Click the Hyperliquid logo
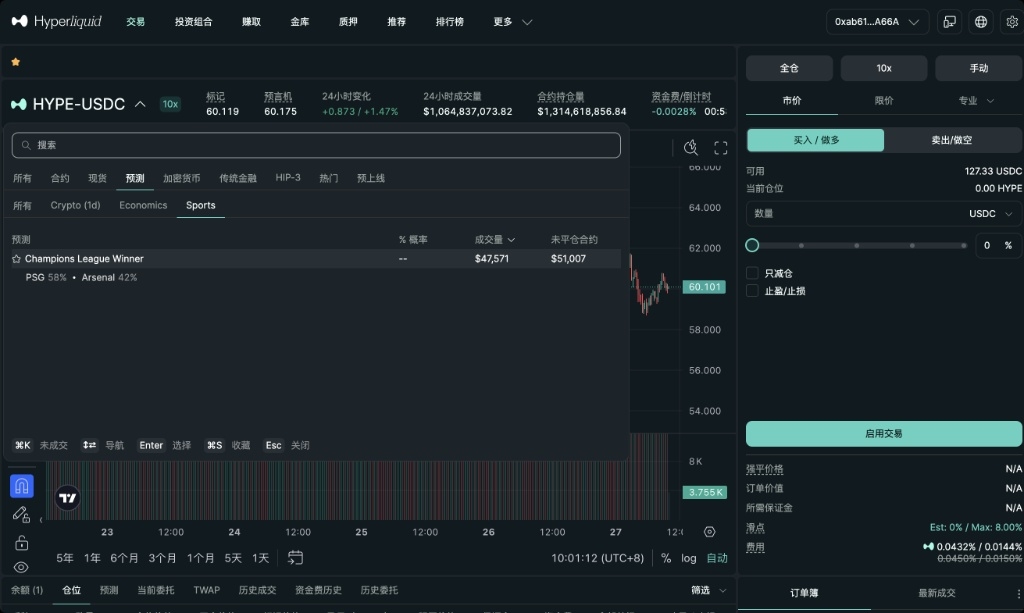This screenshot has height=613, width=1024. click(57, 22)
